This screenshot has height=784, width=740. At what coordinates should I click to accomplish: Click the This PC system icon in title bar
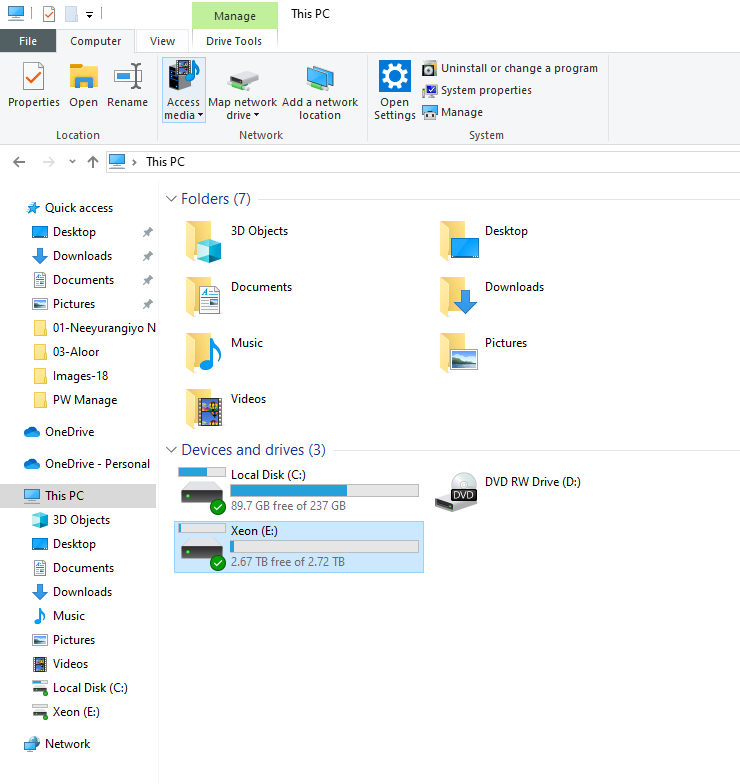[16, 14]
